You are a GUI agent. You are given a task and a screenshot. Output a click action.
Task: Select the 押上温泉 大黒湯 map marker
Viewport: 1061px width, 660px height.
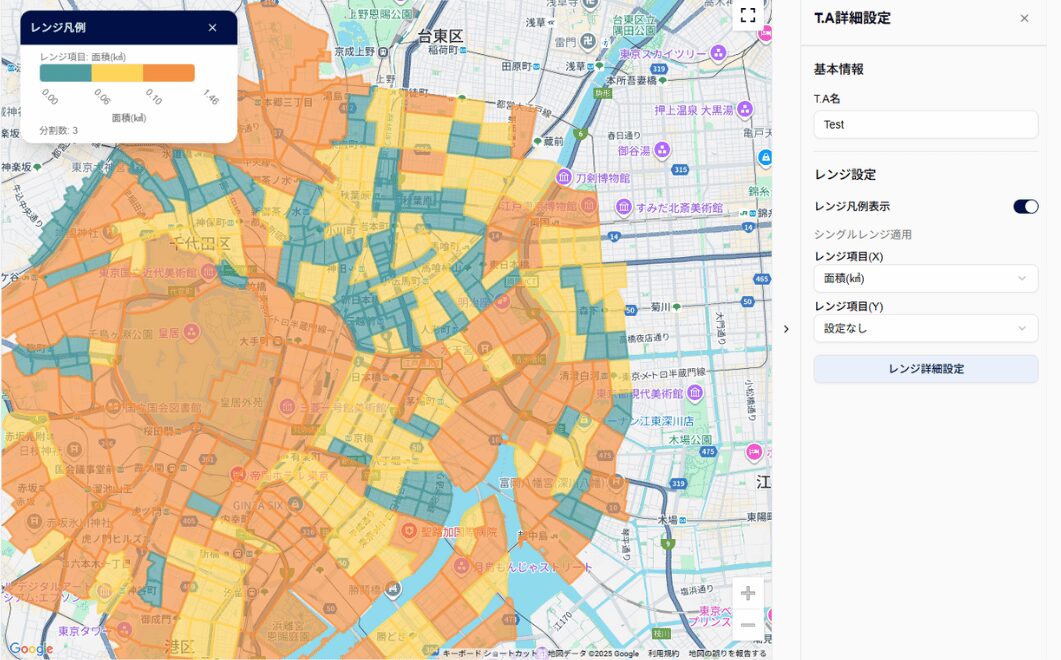click(744, 110)
